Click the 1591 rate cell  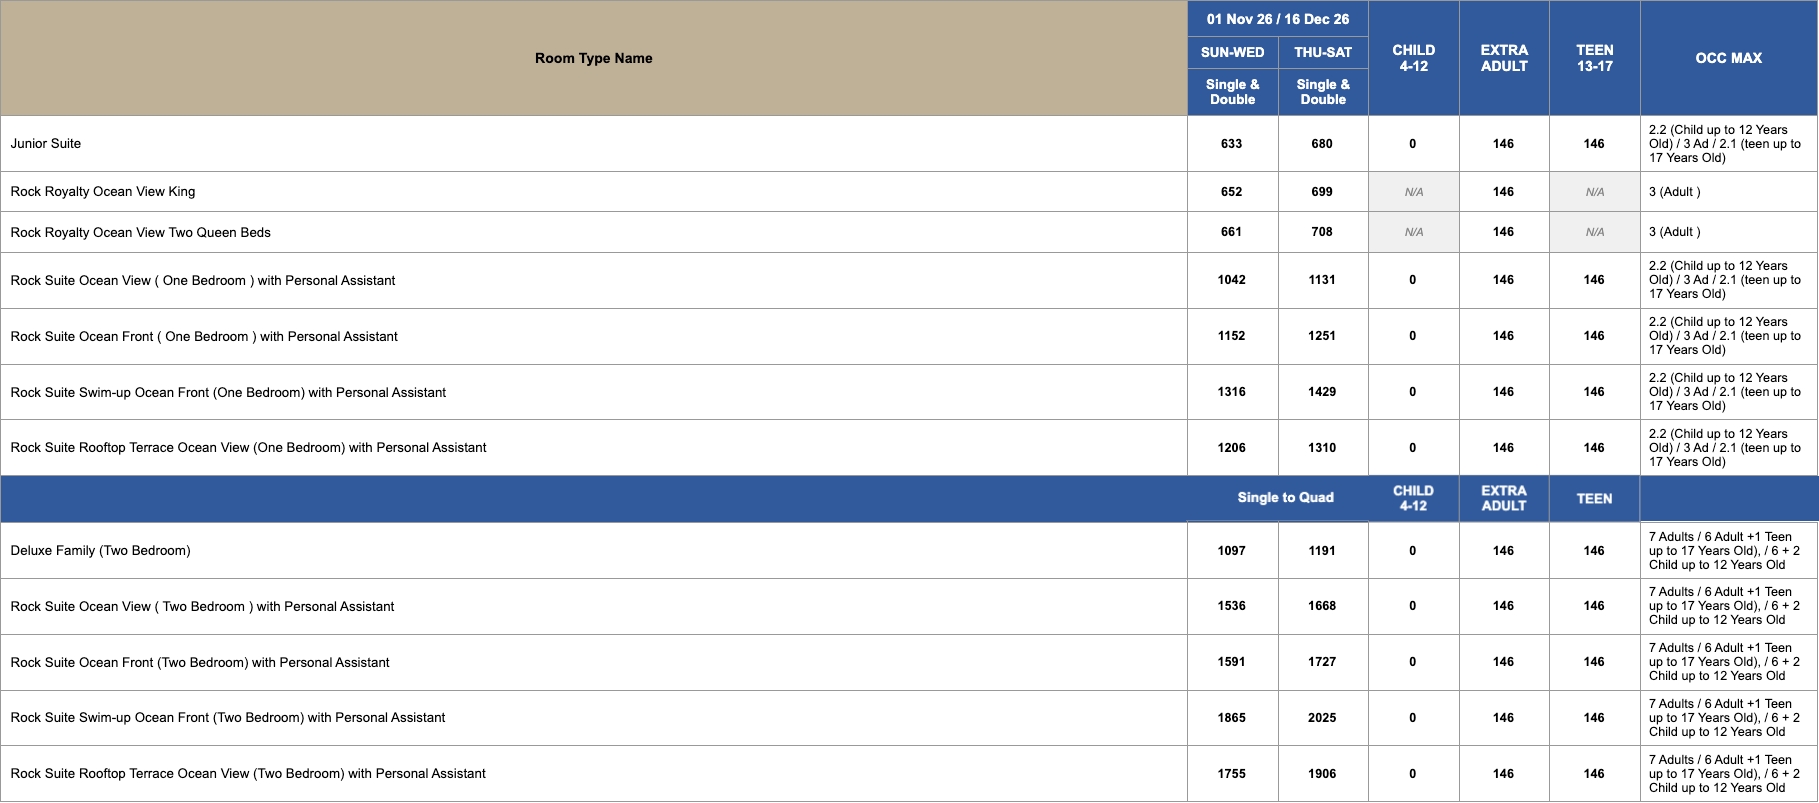[x=1232, y=662]
